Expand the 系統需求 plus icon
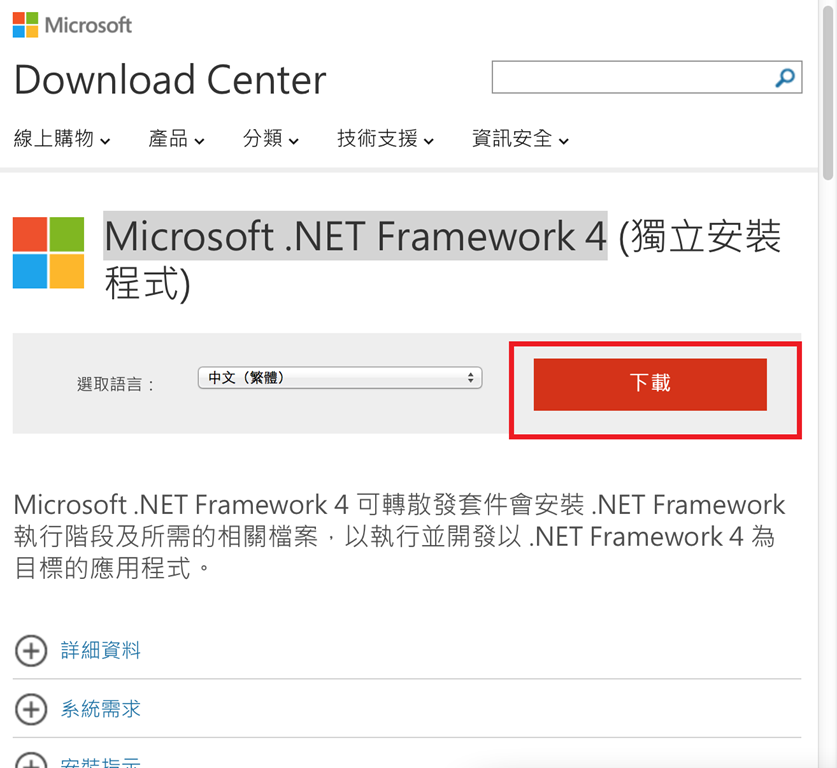Image resolution: width=837 pixels, height=768 pixels. coord(31,709)
